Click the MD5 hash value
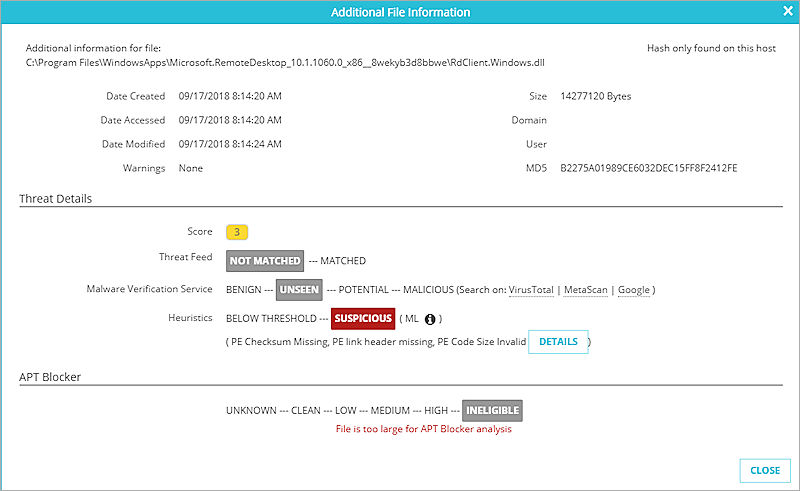This screenshot has height=491, width=800. coord(649,168)
